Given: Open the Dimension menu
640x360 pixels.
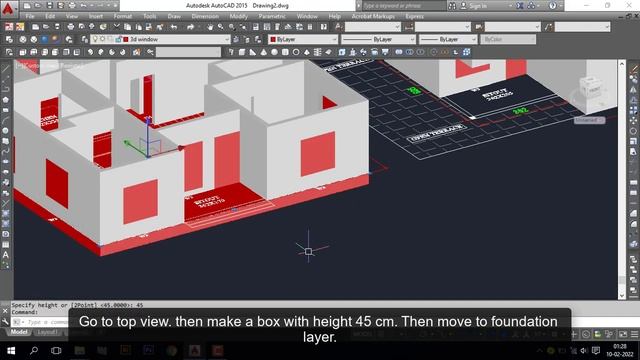Looking at the screenshot, I should click(205, 16).
